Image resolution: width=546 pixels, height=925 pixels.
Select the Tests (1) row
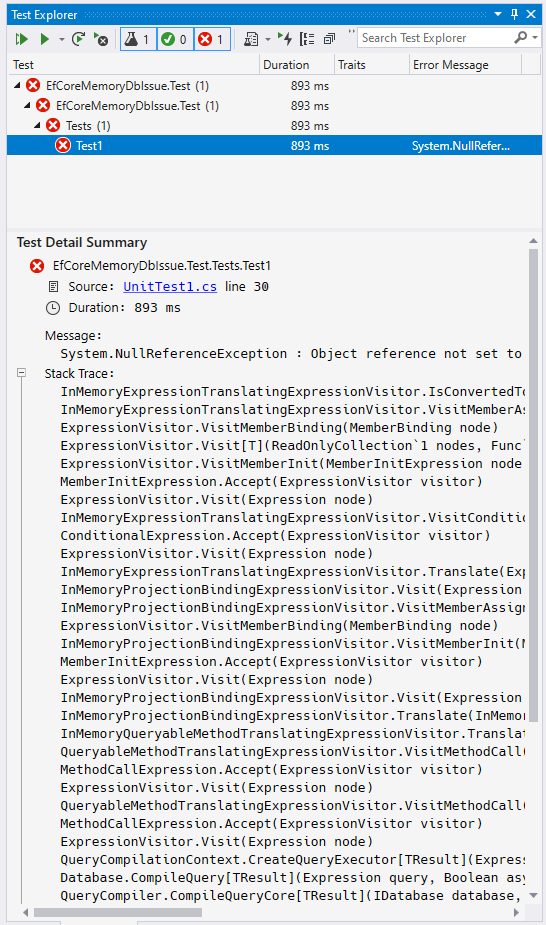(274, 126)
